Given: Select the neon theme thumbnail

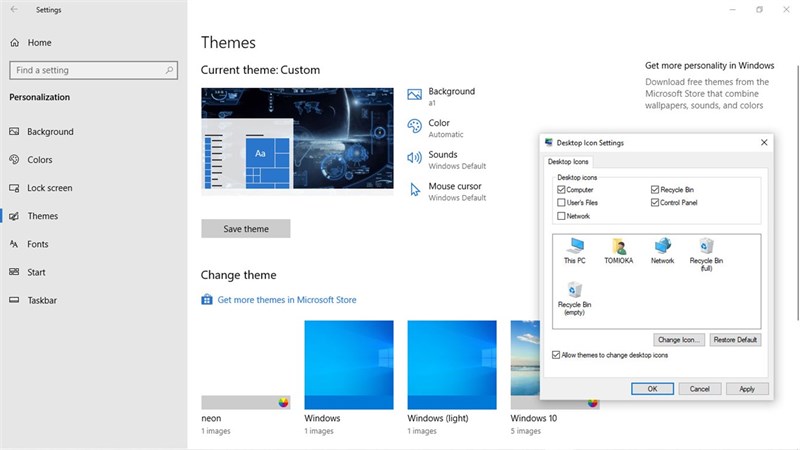Looking at the screenshot, I should pos(246,365).
